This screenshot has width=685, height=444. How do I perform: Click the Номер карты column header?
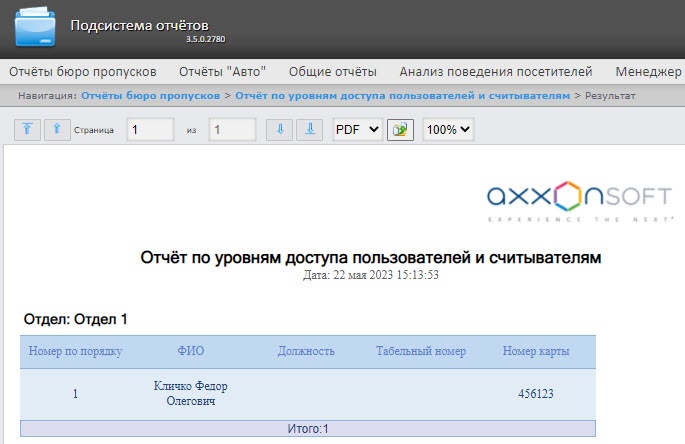(536, 351)
